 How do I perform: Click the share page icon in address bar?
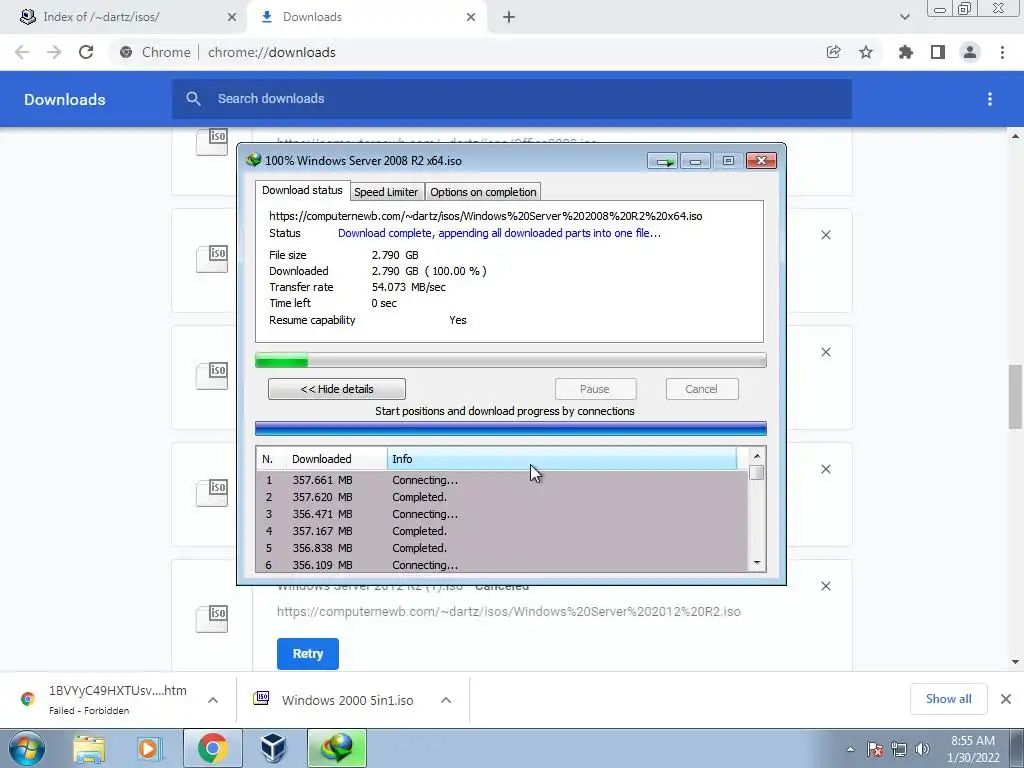(x=833, y=52)
